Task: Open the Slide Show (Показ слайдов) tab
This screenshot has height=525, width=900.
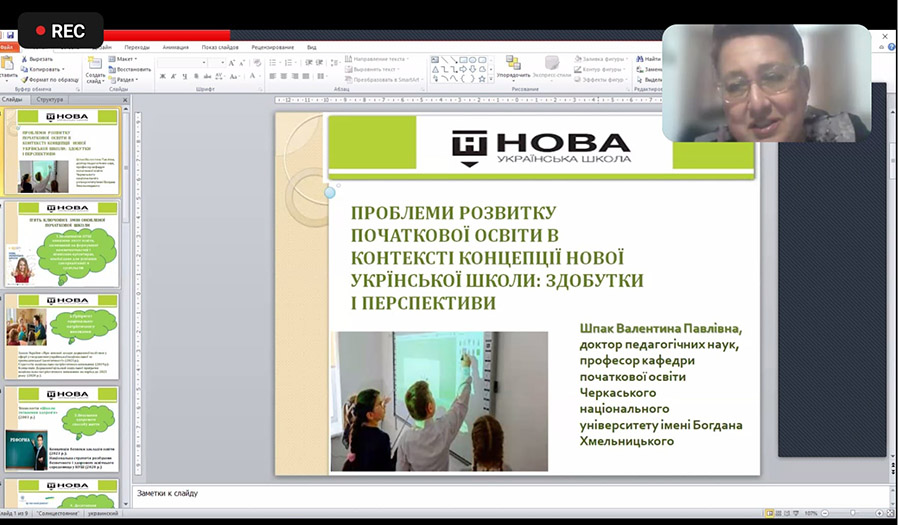Action: coord(220,47)
